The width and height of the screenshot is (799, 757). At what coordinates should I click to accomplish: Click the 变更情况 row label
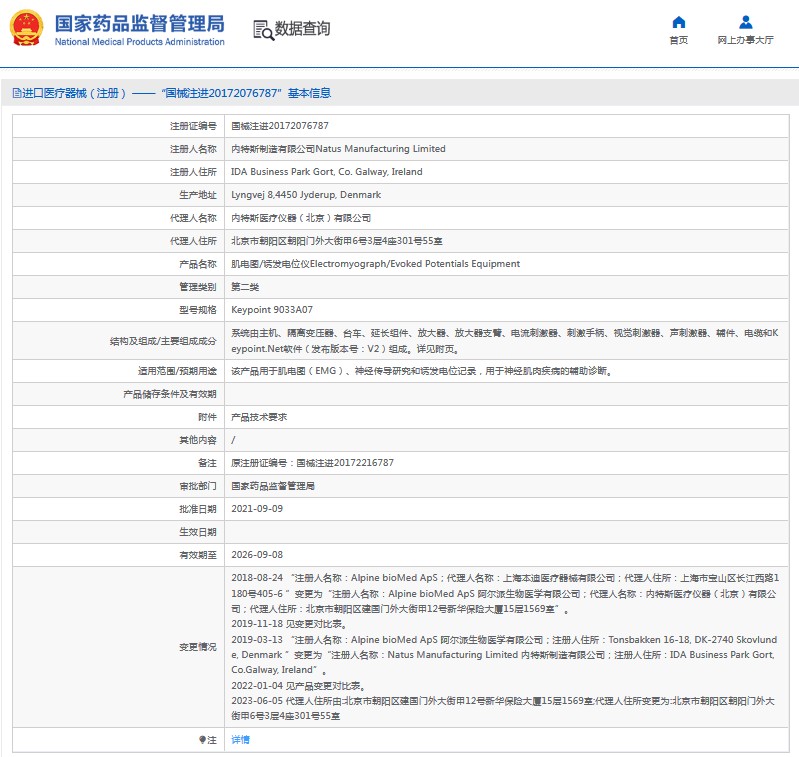point(195,647)
